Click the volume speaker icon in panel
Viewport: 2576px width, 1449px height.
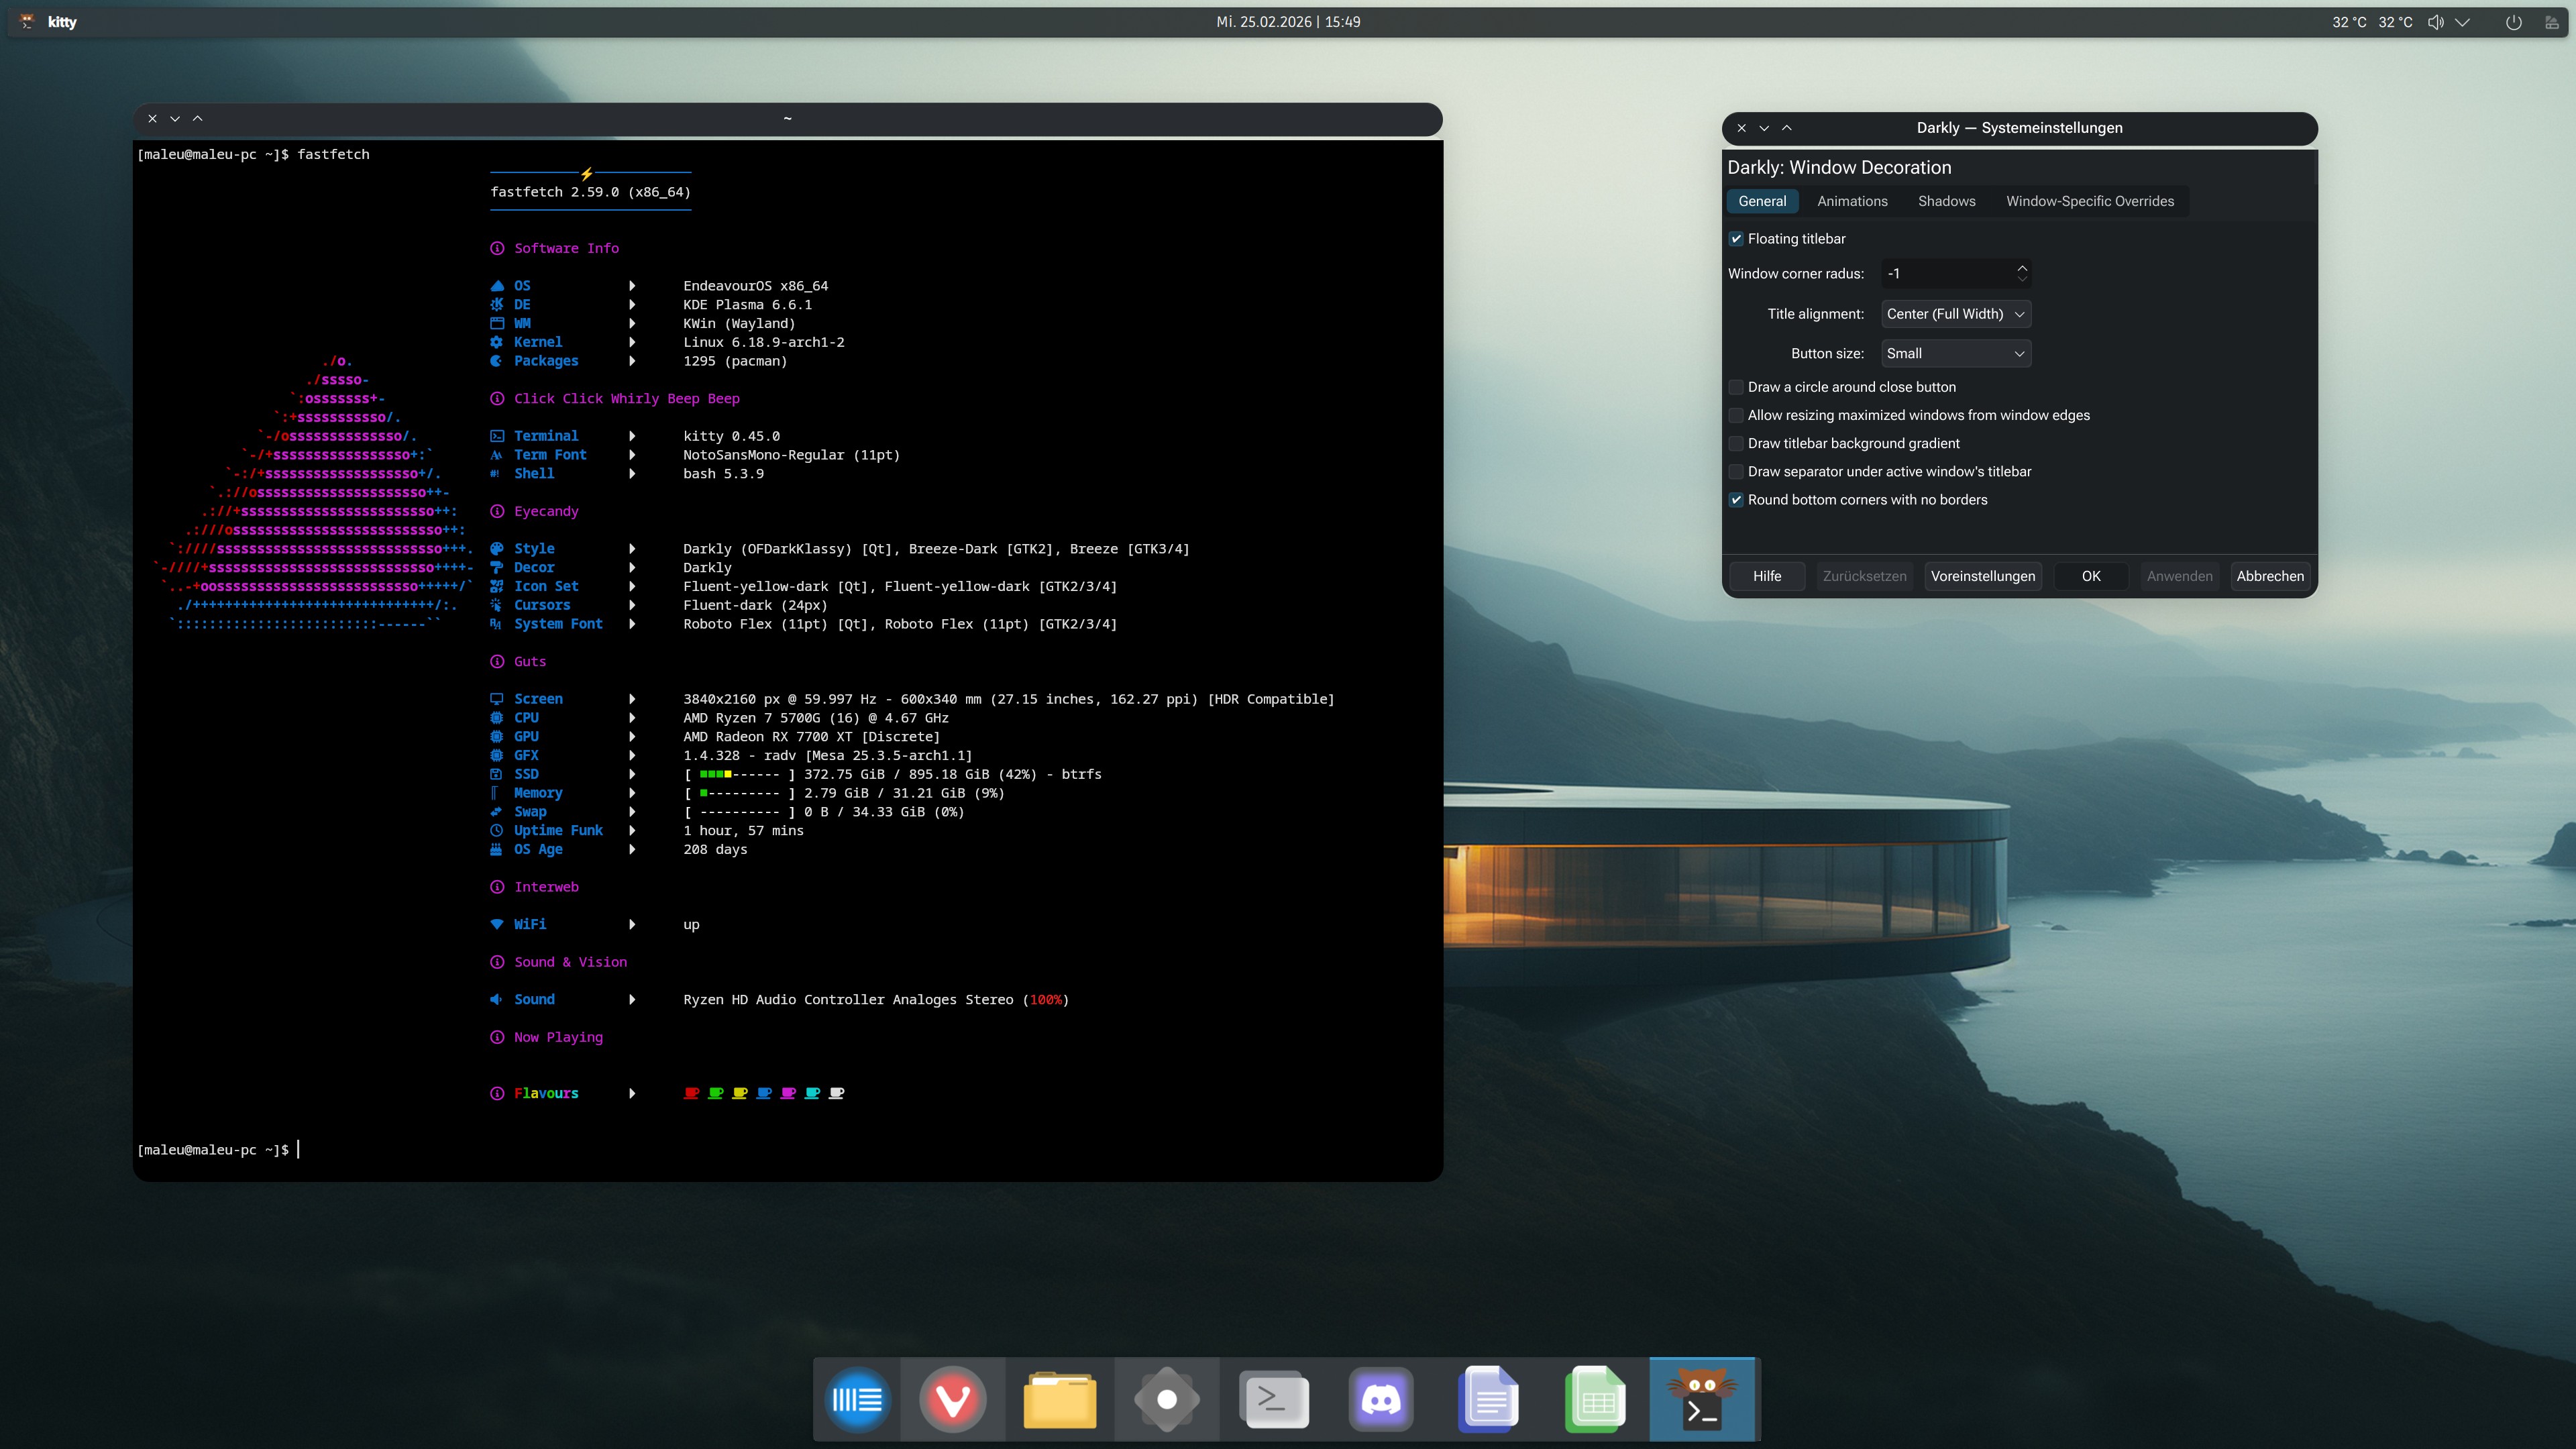(x=2435, y=22)
